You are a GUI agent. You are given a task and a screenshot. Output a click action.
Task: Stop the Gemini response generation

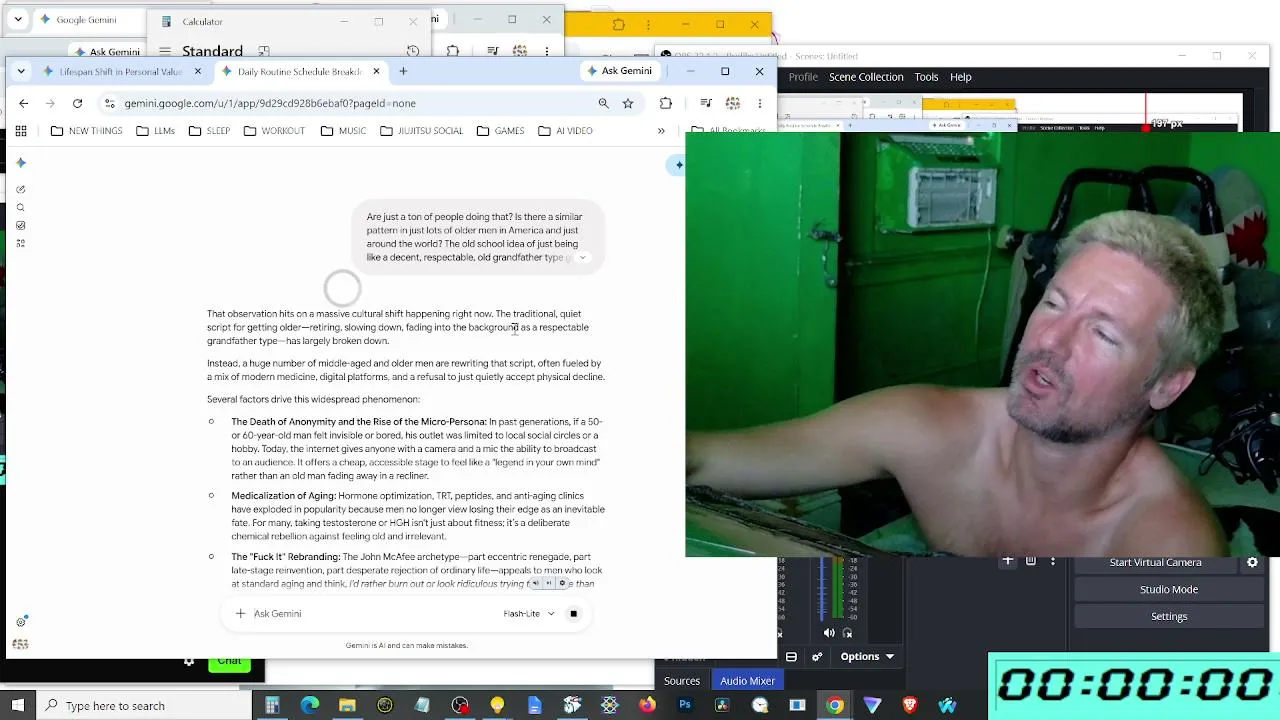click(x=573, y=614)
